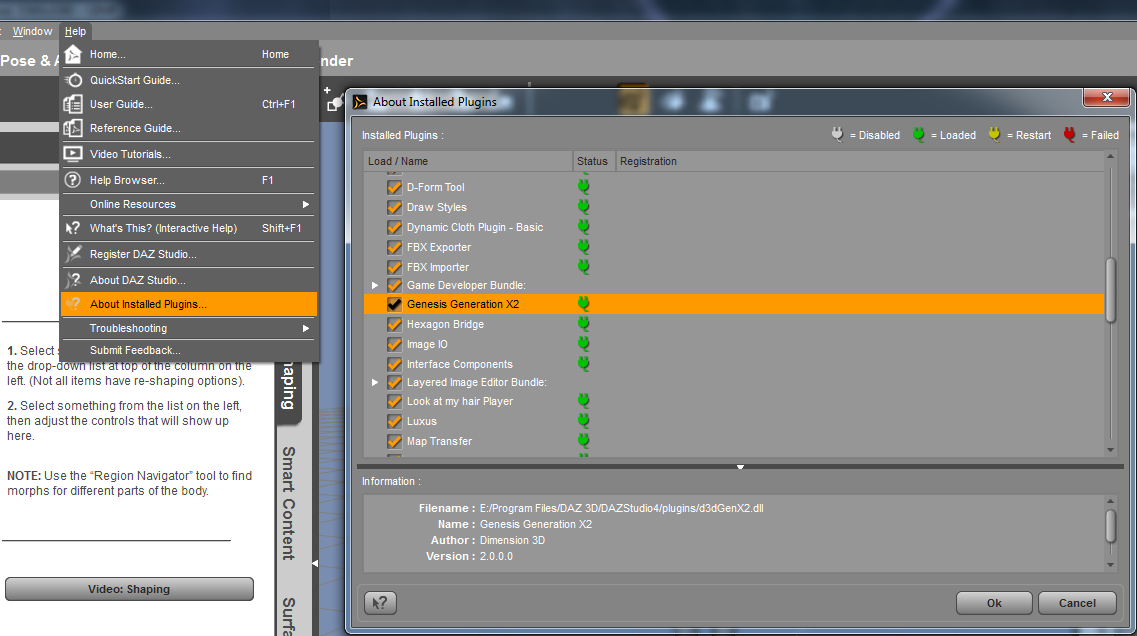Select the Interface Components row

point(734,364)
